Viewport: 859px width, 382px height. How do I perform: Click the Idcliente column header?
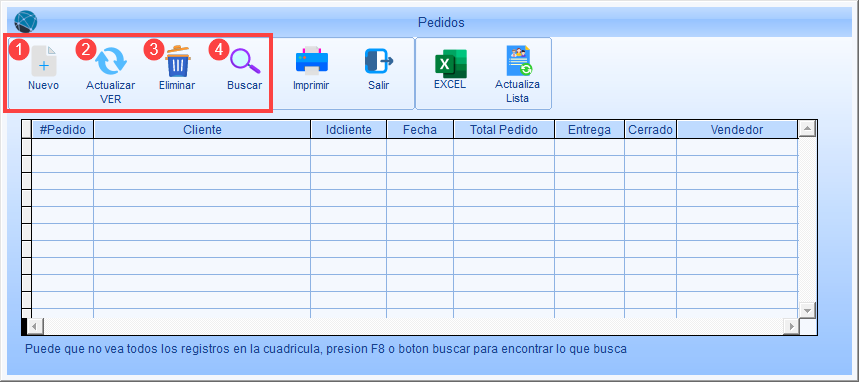pyautogui.click(x=348, y=130)
